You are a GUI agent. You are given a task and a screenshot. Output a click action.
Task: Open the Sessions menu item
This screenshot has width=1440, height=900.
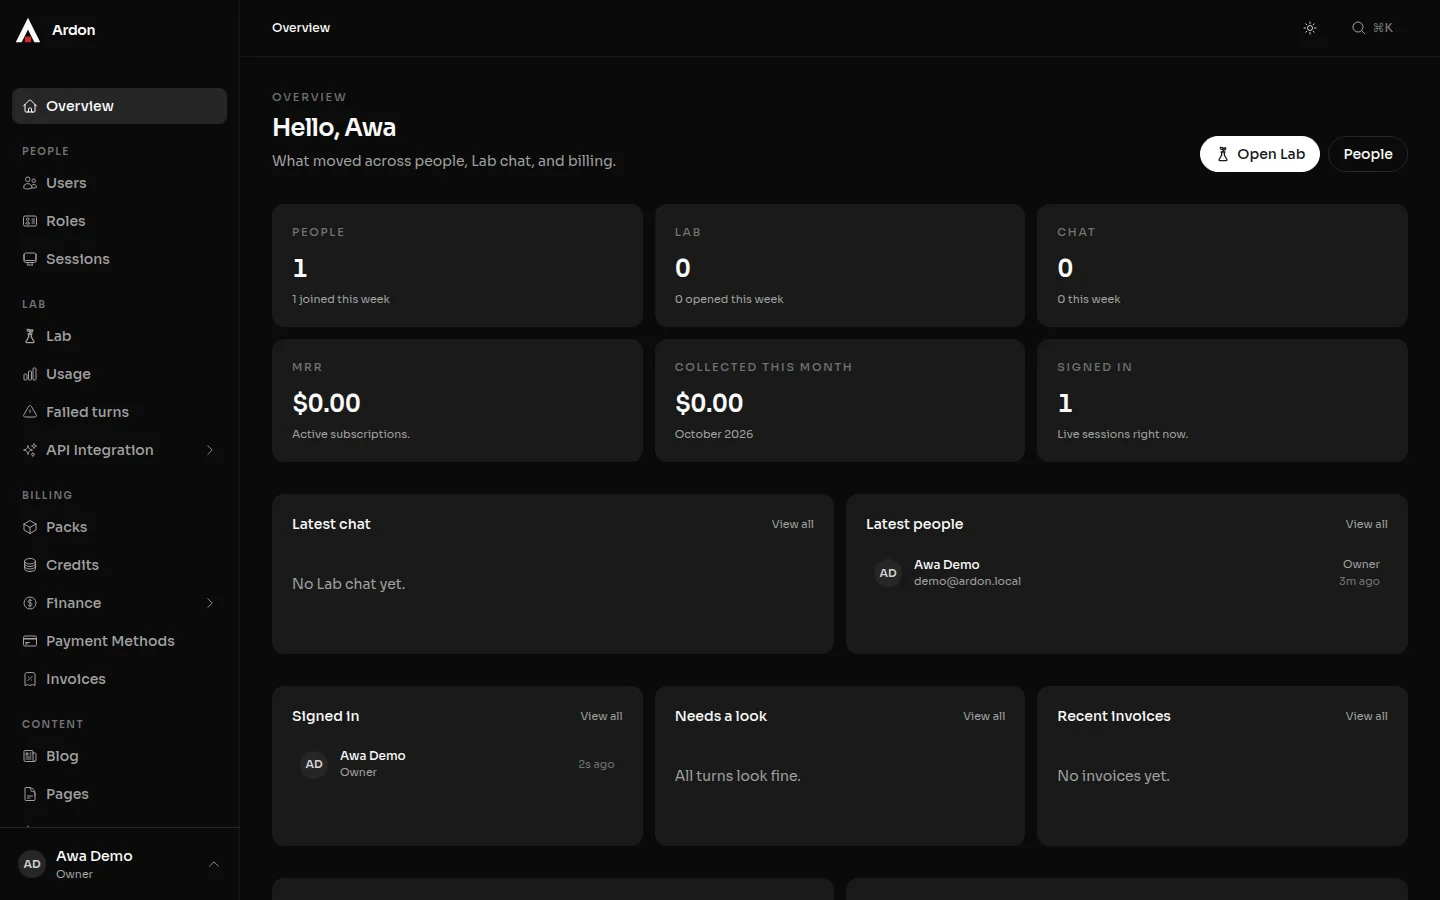119,259
